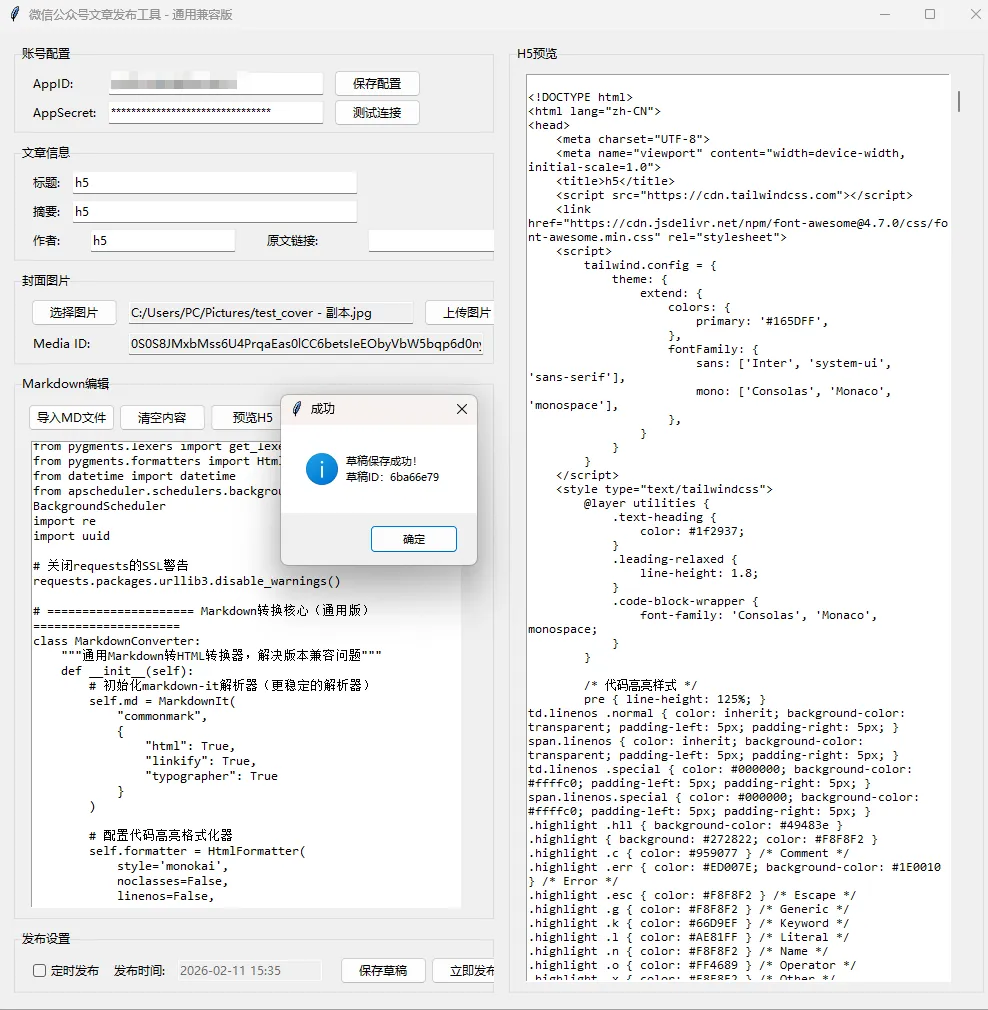Screen dimensions: 988x1010
Task: Click "primary: '#165DFF'," in preview
Action: click(x=762, y=321)
